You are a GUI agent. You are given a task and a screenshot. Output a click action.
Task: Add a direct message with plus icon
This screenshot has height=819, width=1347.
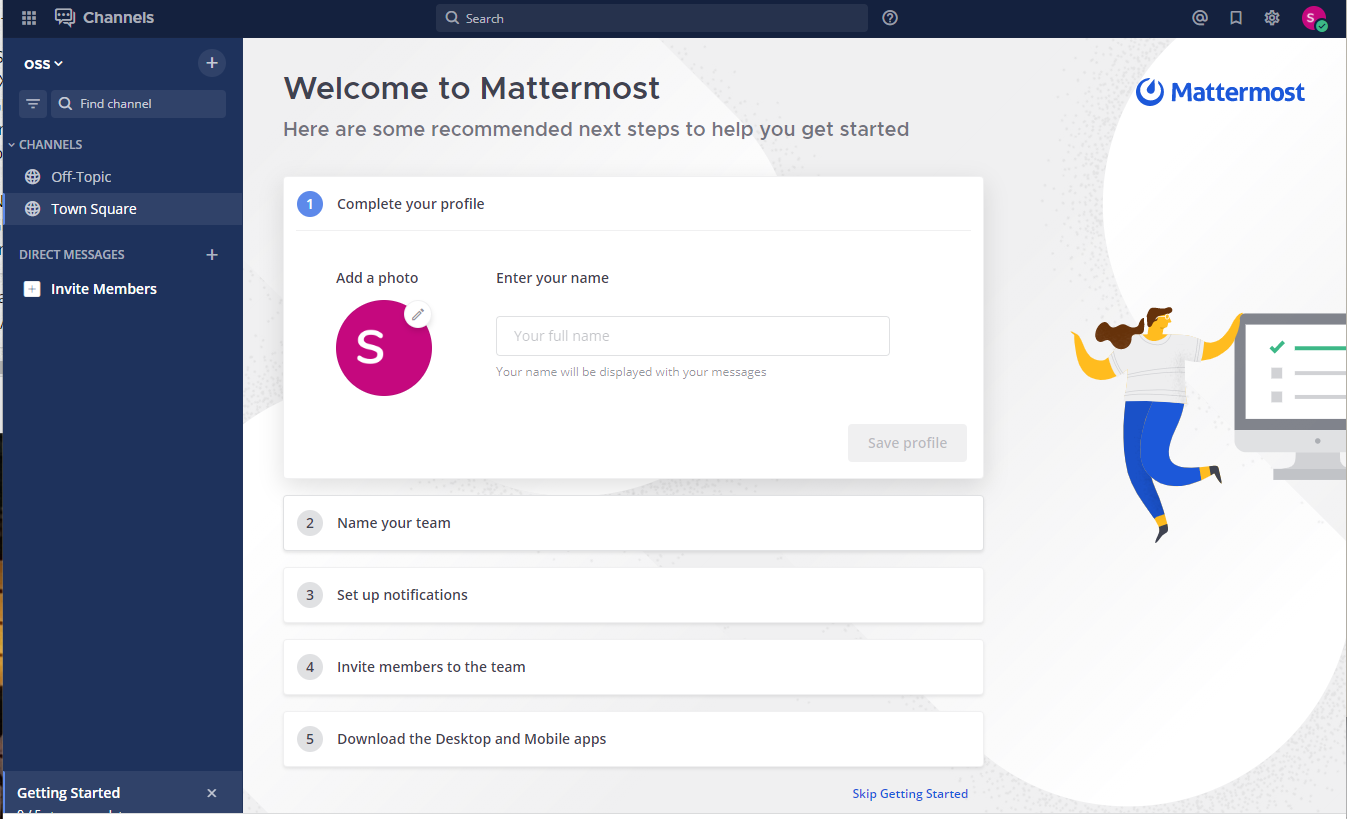[x=211, y=255]
